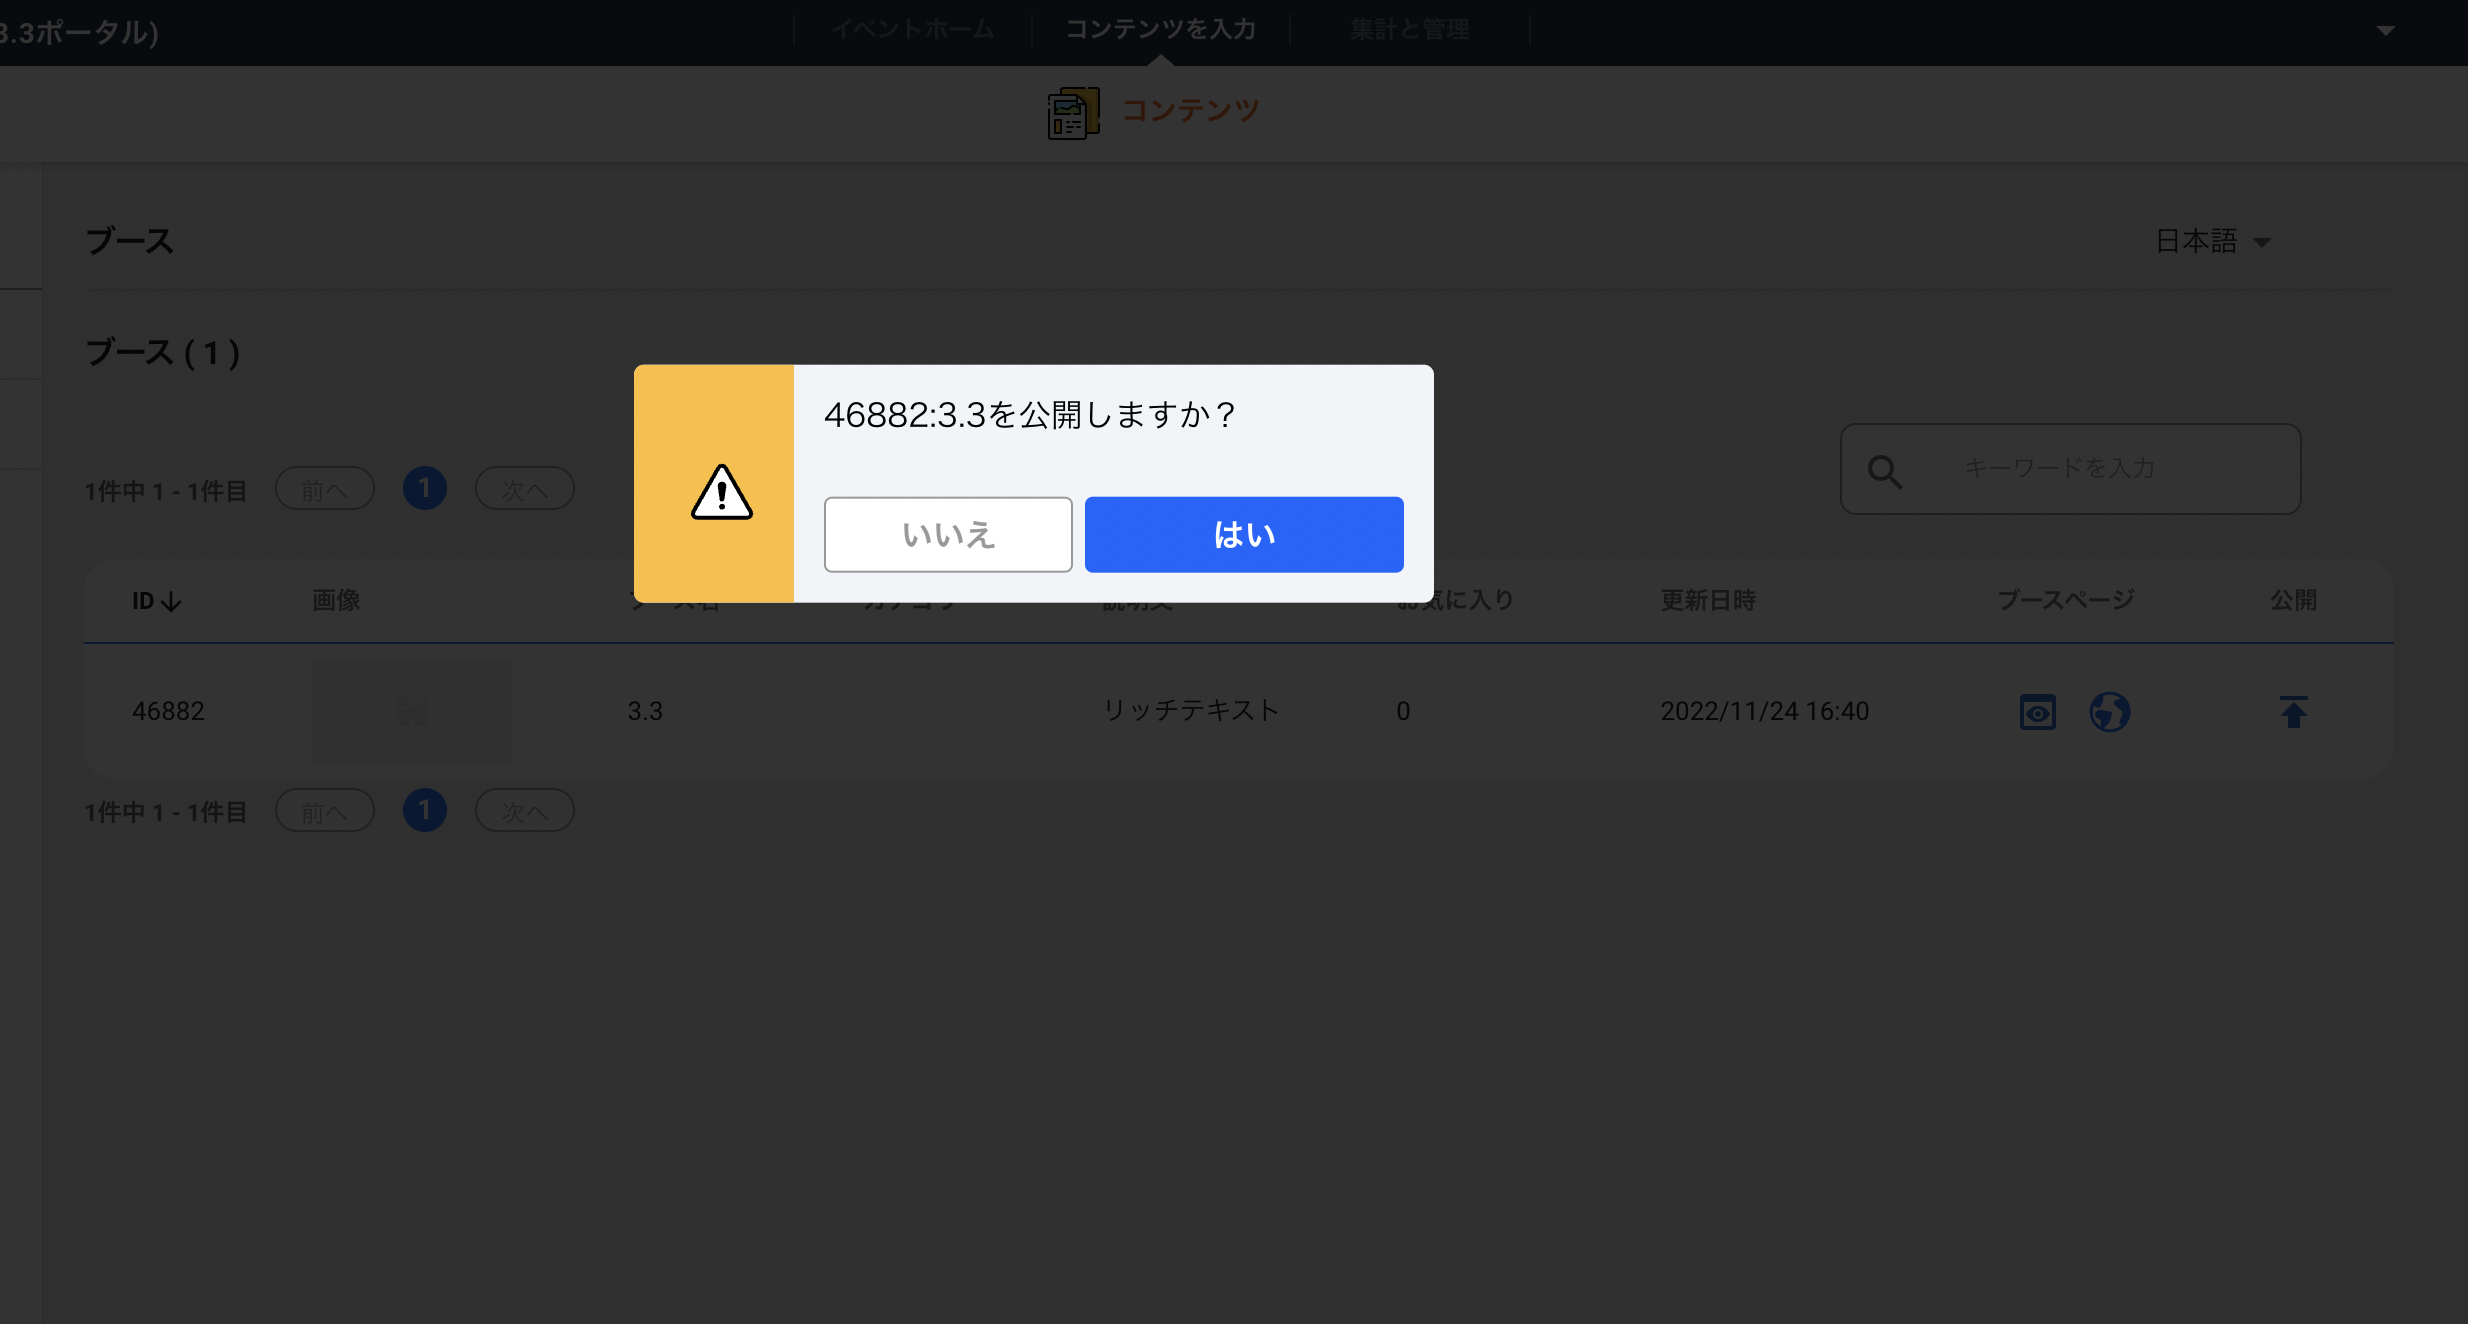Cancel publishing with the いいえ button
The height and width of the screenshot is (1324, 2468).
tap(948, 534)
